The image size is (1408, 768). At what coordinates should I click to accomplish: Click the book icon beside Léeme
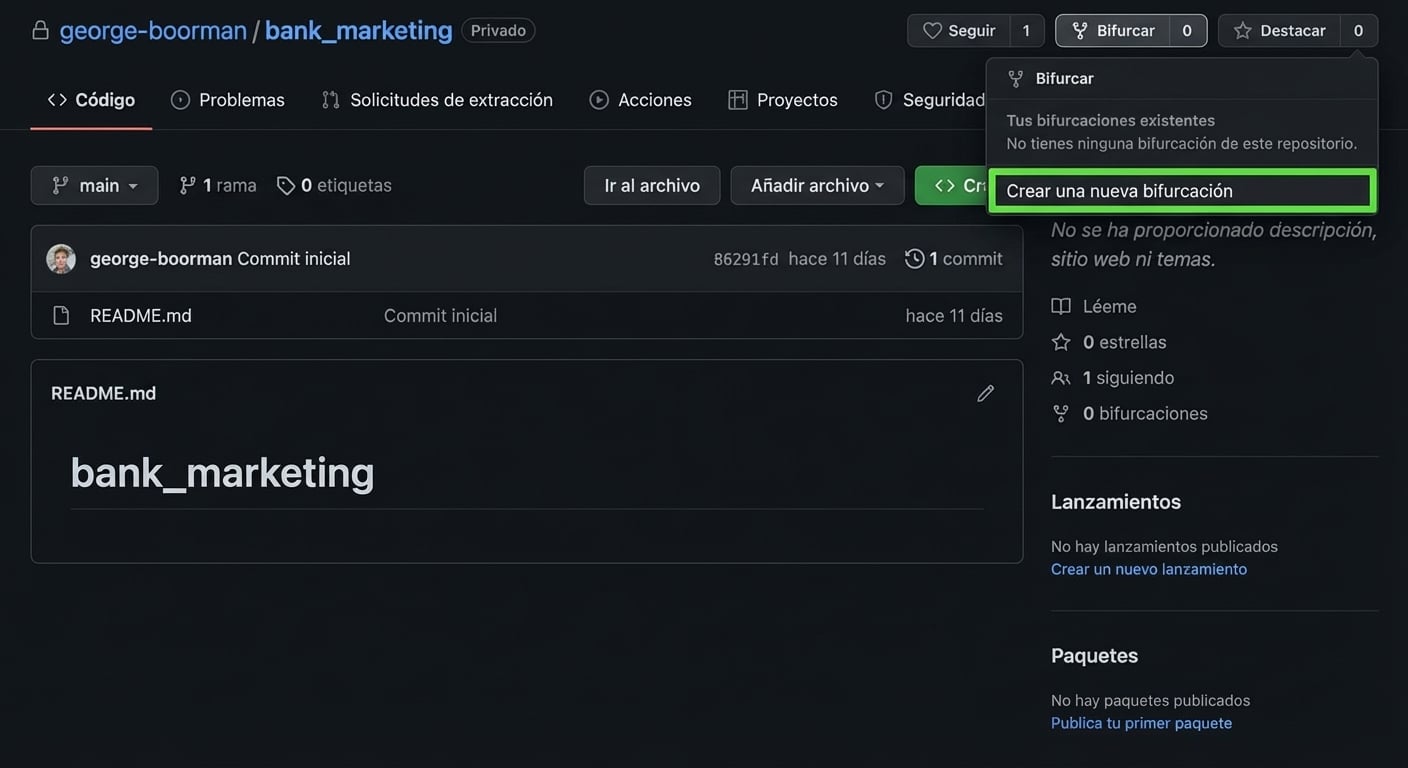click(1061, 306)
